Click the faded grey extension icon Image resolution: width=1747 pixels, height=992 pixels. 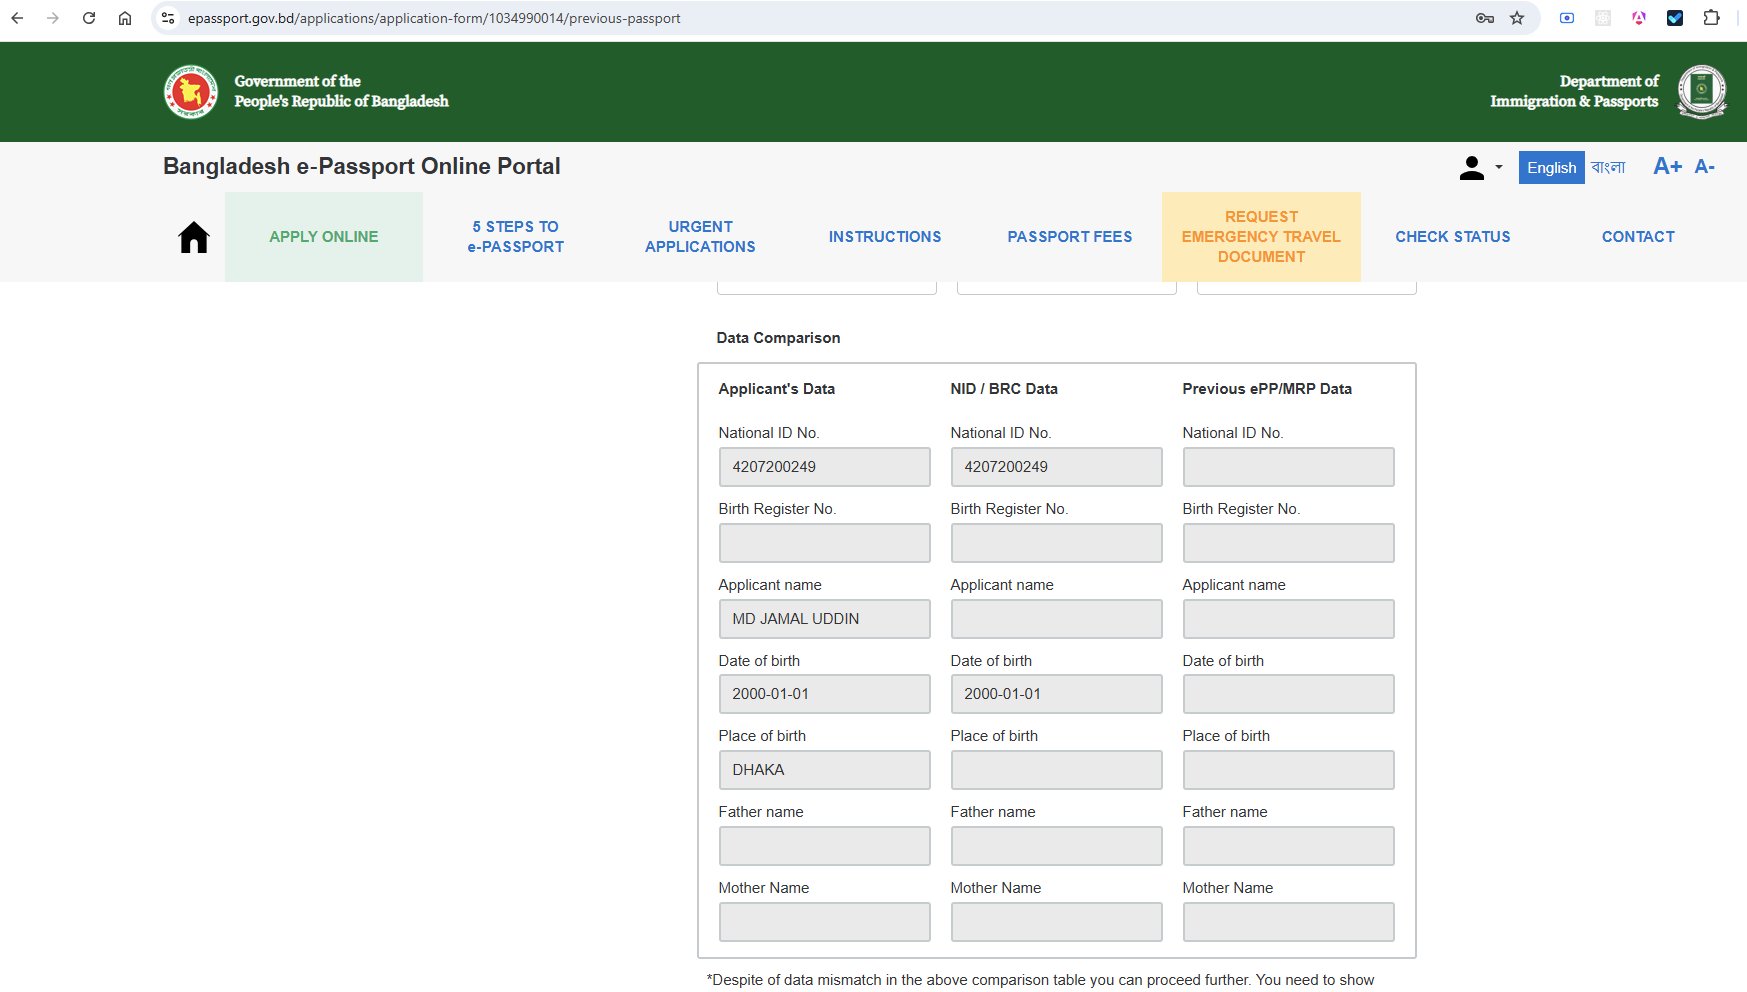[1603, 18]
